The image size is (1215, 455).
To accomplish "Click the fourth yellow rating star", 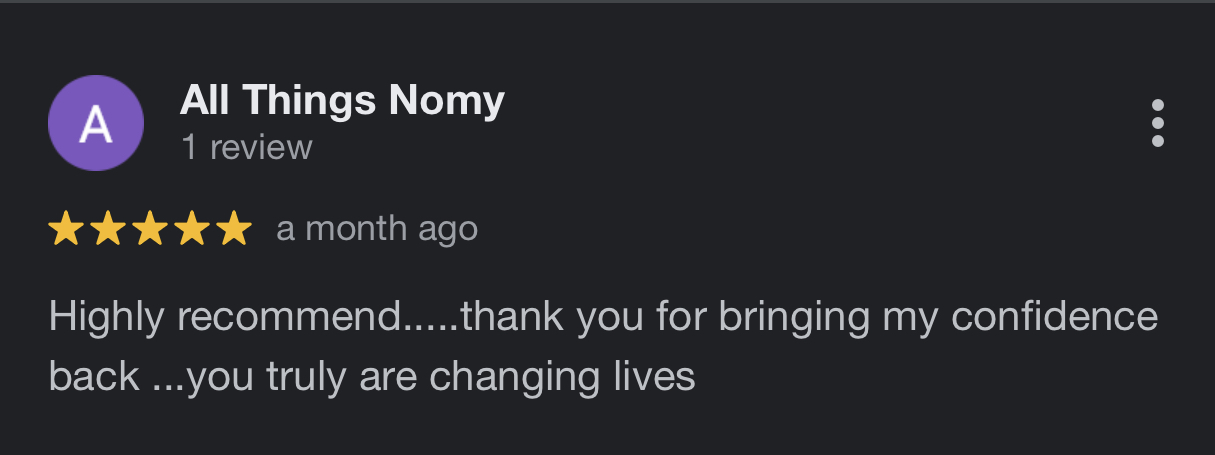I will click(192, 229).
